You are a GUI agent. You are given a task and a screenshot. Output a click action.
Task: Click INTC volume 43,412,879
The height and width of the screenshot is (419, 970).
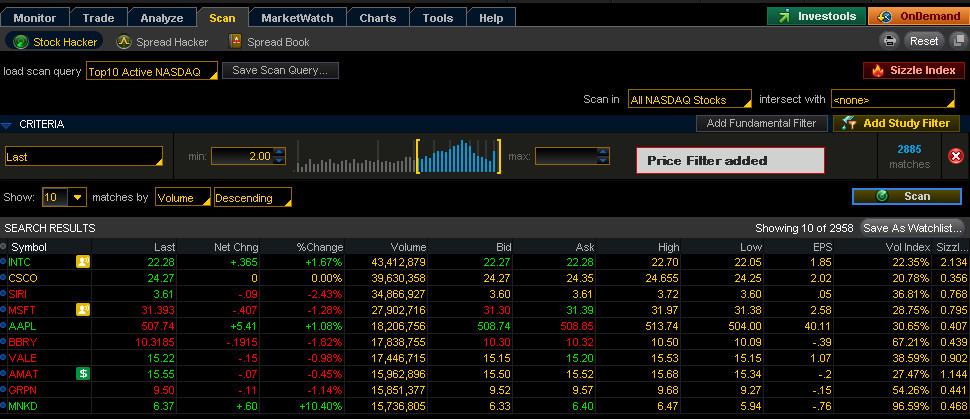coord(398,262)
